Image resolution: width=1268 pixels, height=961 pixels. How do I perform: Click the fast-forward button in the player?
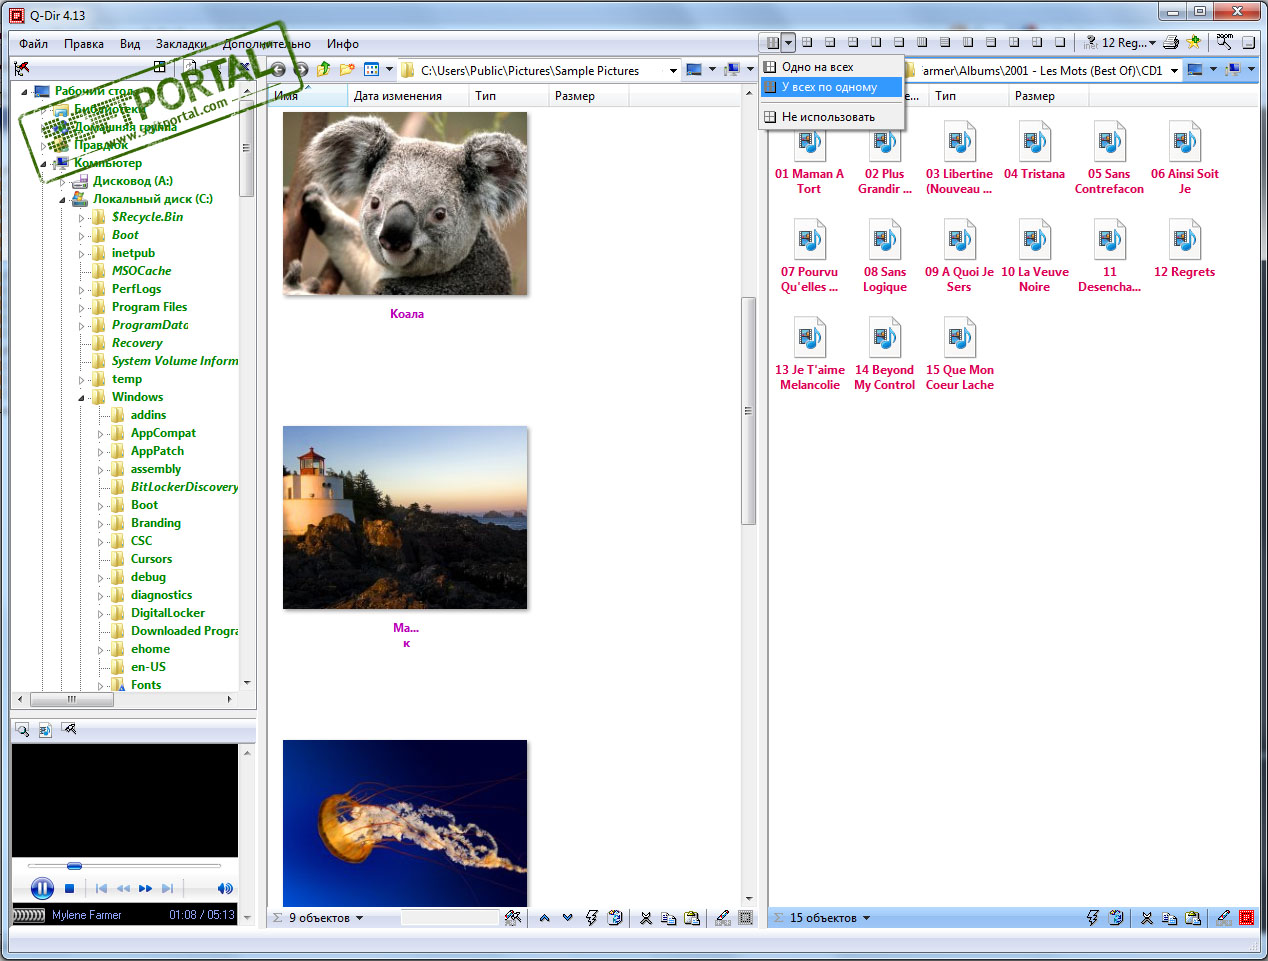[145, 888]
